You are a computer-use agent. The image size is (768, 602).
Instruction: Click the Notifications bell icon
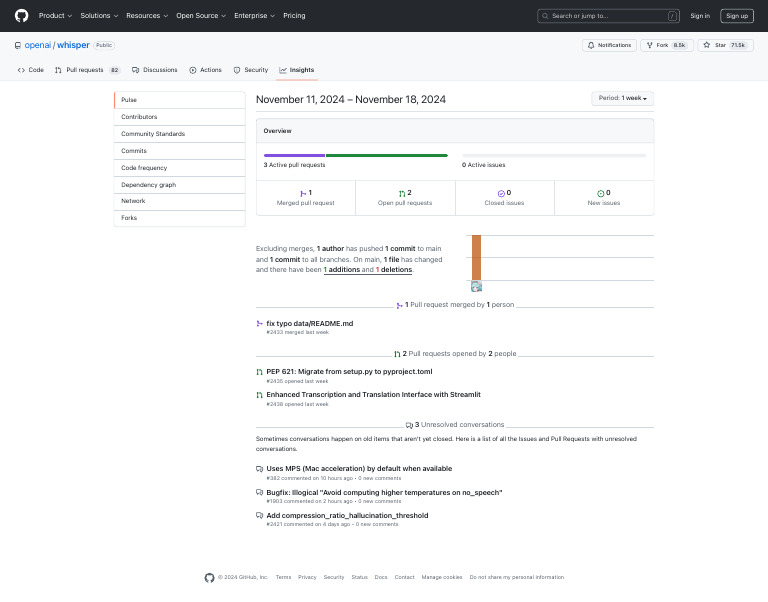tap(592, 45)
